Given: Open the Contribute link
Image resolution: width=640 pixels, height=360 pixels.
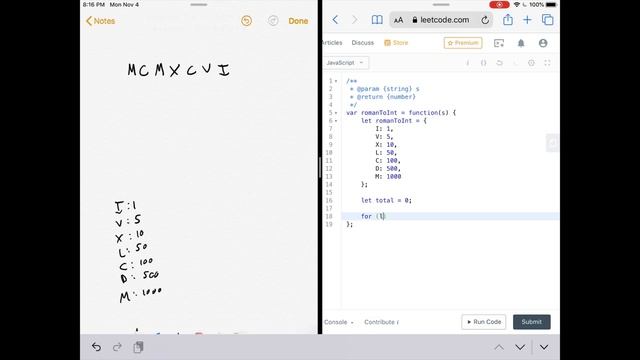Looking at the screenshot, I should click(x=382, y=322).
